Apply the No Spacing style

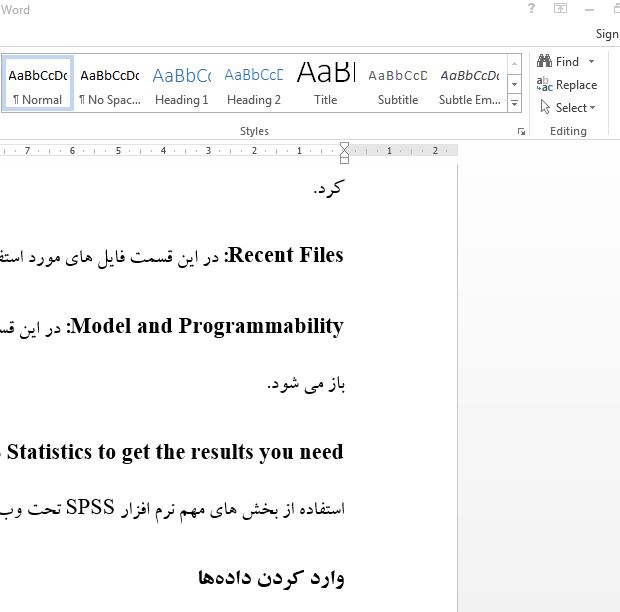[x=110, y=83]
